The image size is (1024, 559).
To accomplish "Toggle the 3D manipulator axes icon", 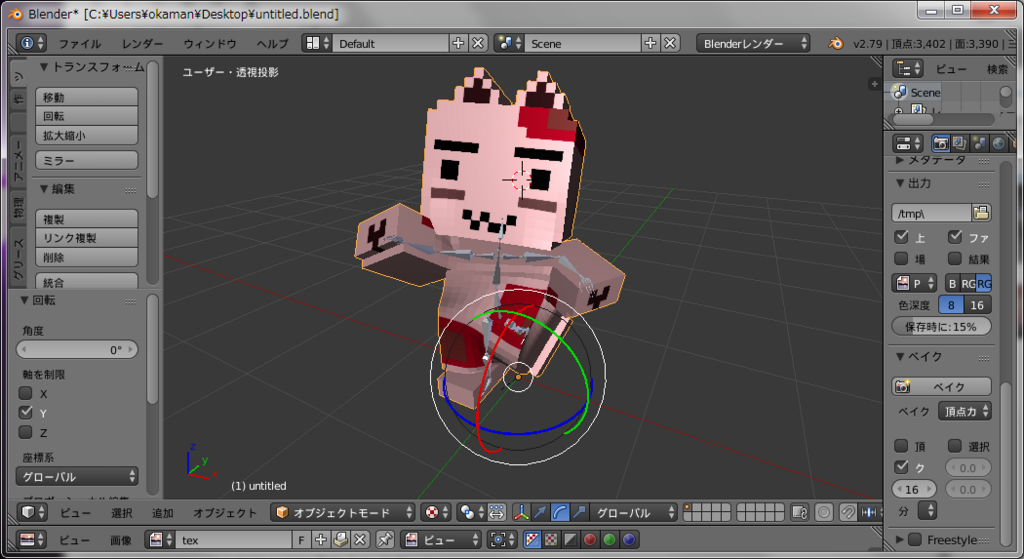I will tap(521, 513).
